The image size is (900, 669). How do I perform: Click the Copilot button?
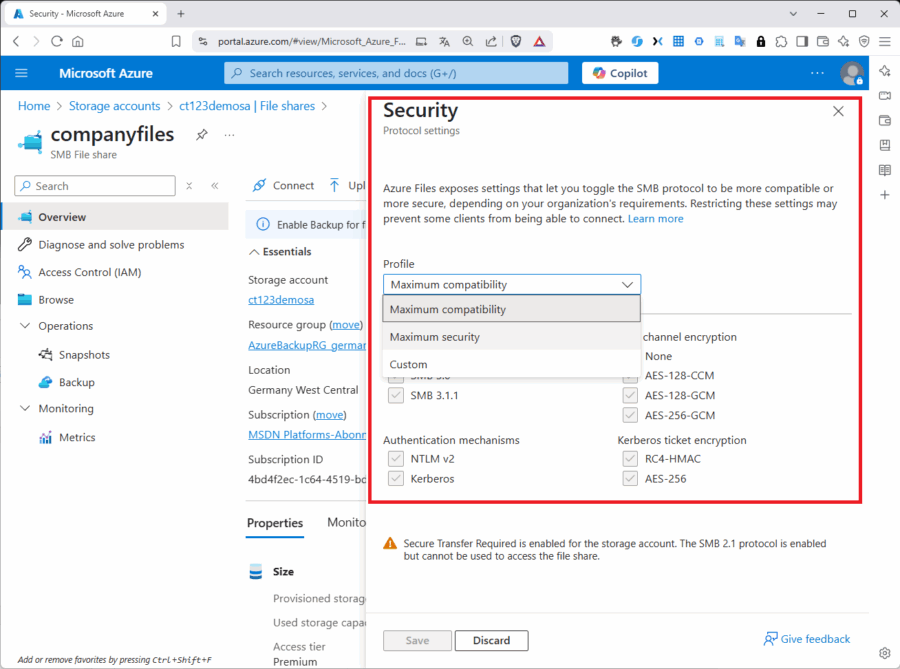[620, 73]
